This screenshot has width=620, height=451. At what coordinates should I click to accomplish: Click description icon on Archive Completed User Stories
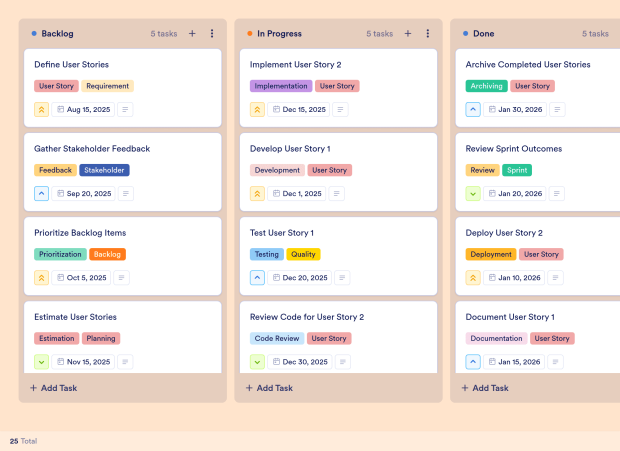pyautogui.click(x=557, y=109)
